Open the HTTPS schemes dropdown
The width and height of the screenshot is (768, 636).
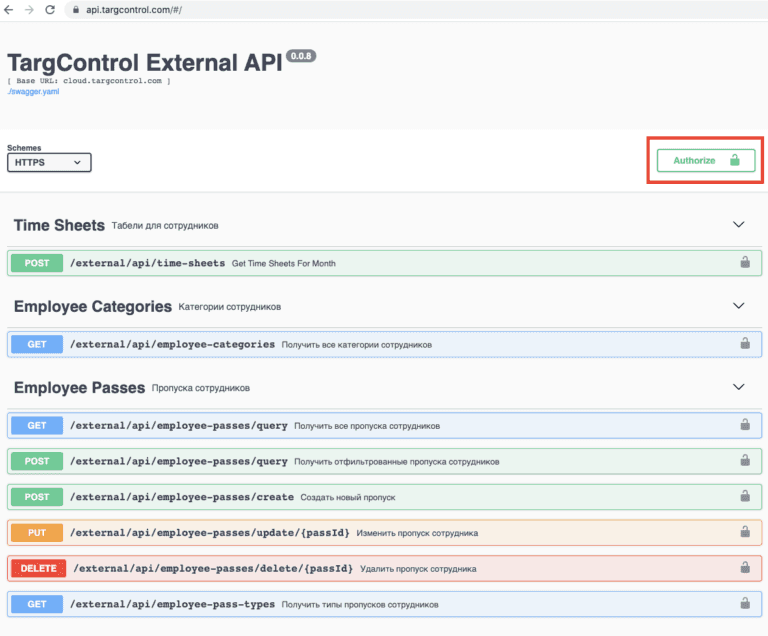(x=49, y=163)
